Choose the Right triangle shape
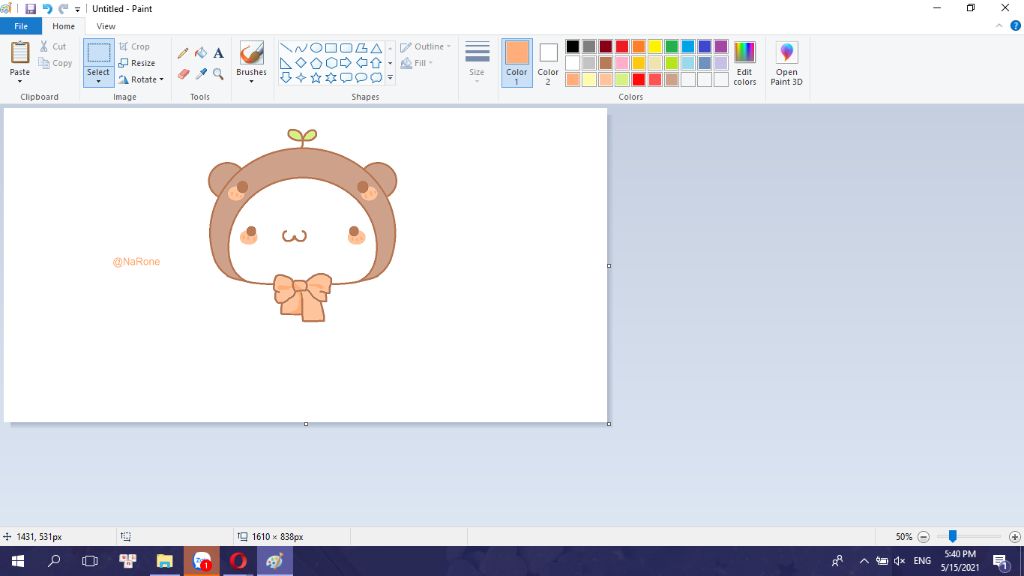Screen dimensions: 1024x576 pyautogui.click(x=286, y=63)
